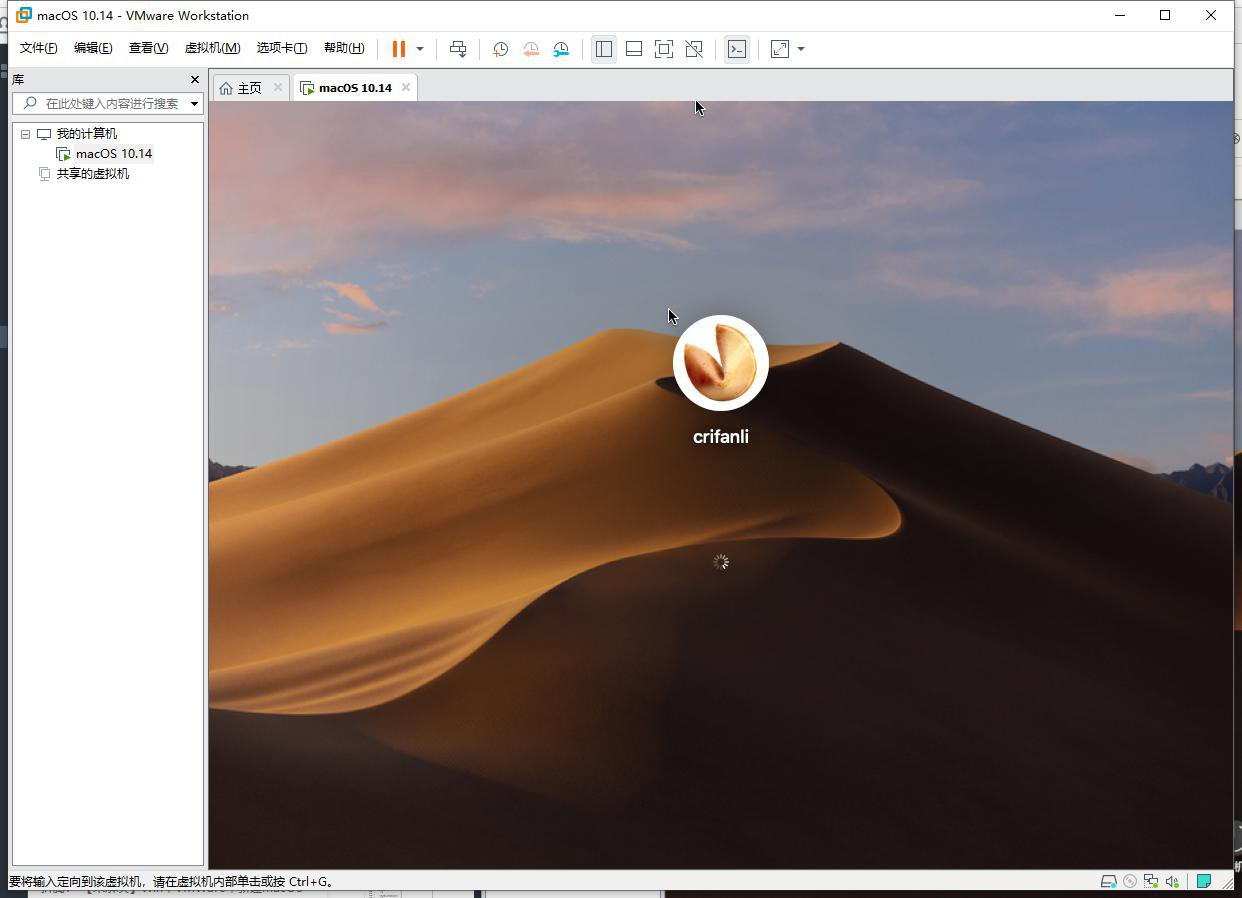This screenshot has height=898, width=1242.
Task: Click the crifanli user avatar
Action: click(x=721, y=363)
